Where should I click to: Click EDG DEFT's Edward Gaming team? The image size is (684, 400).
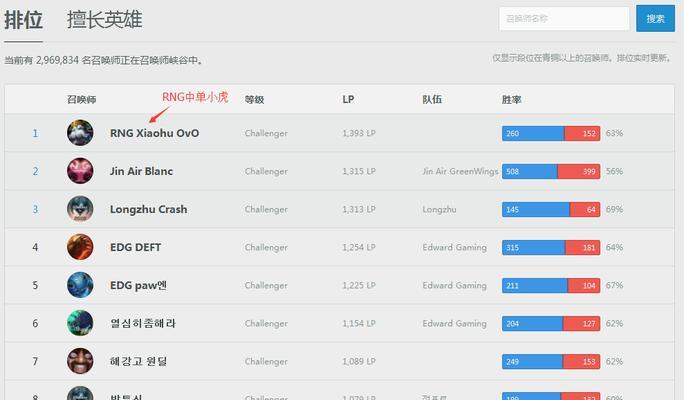coord(454,247)
